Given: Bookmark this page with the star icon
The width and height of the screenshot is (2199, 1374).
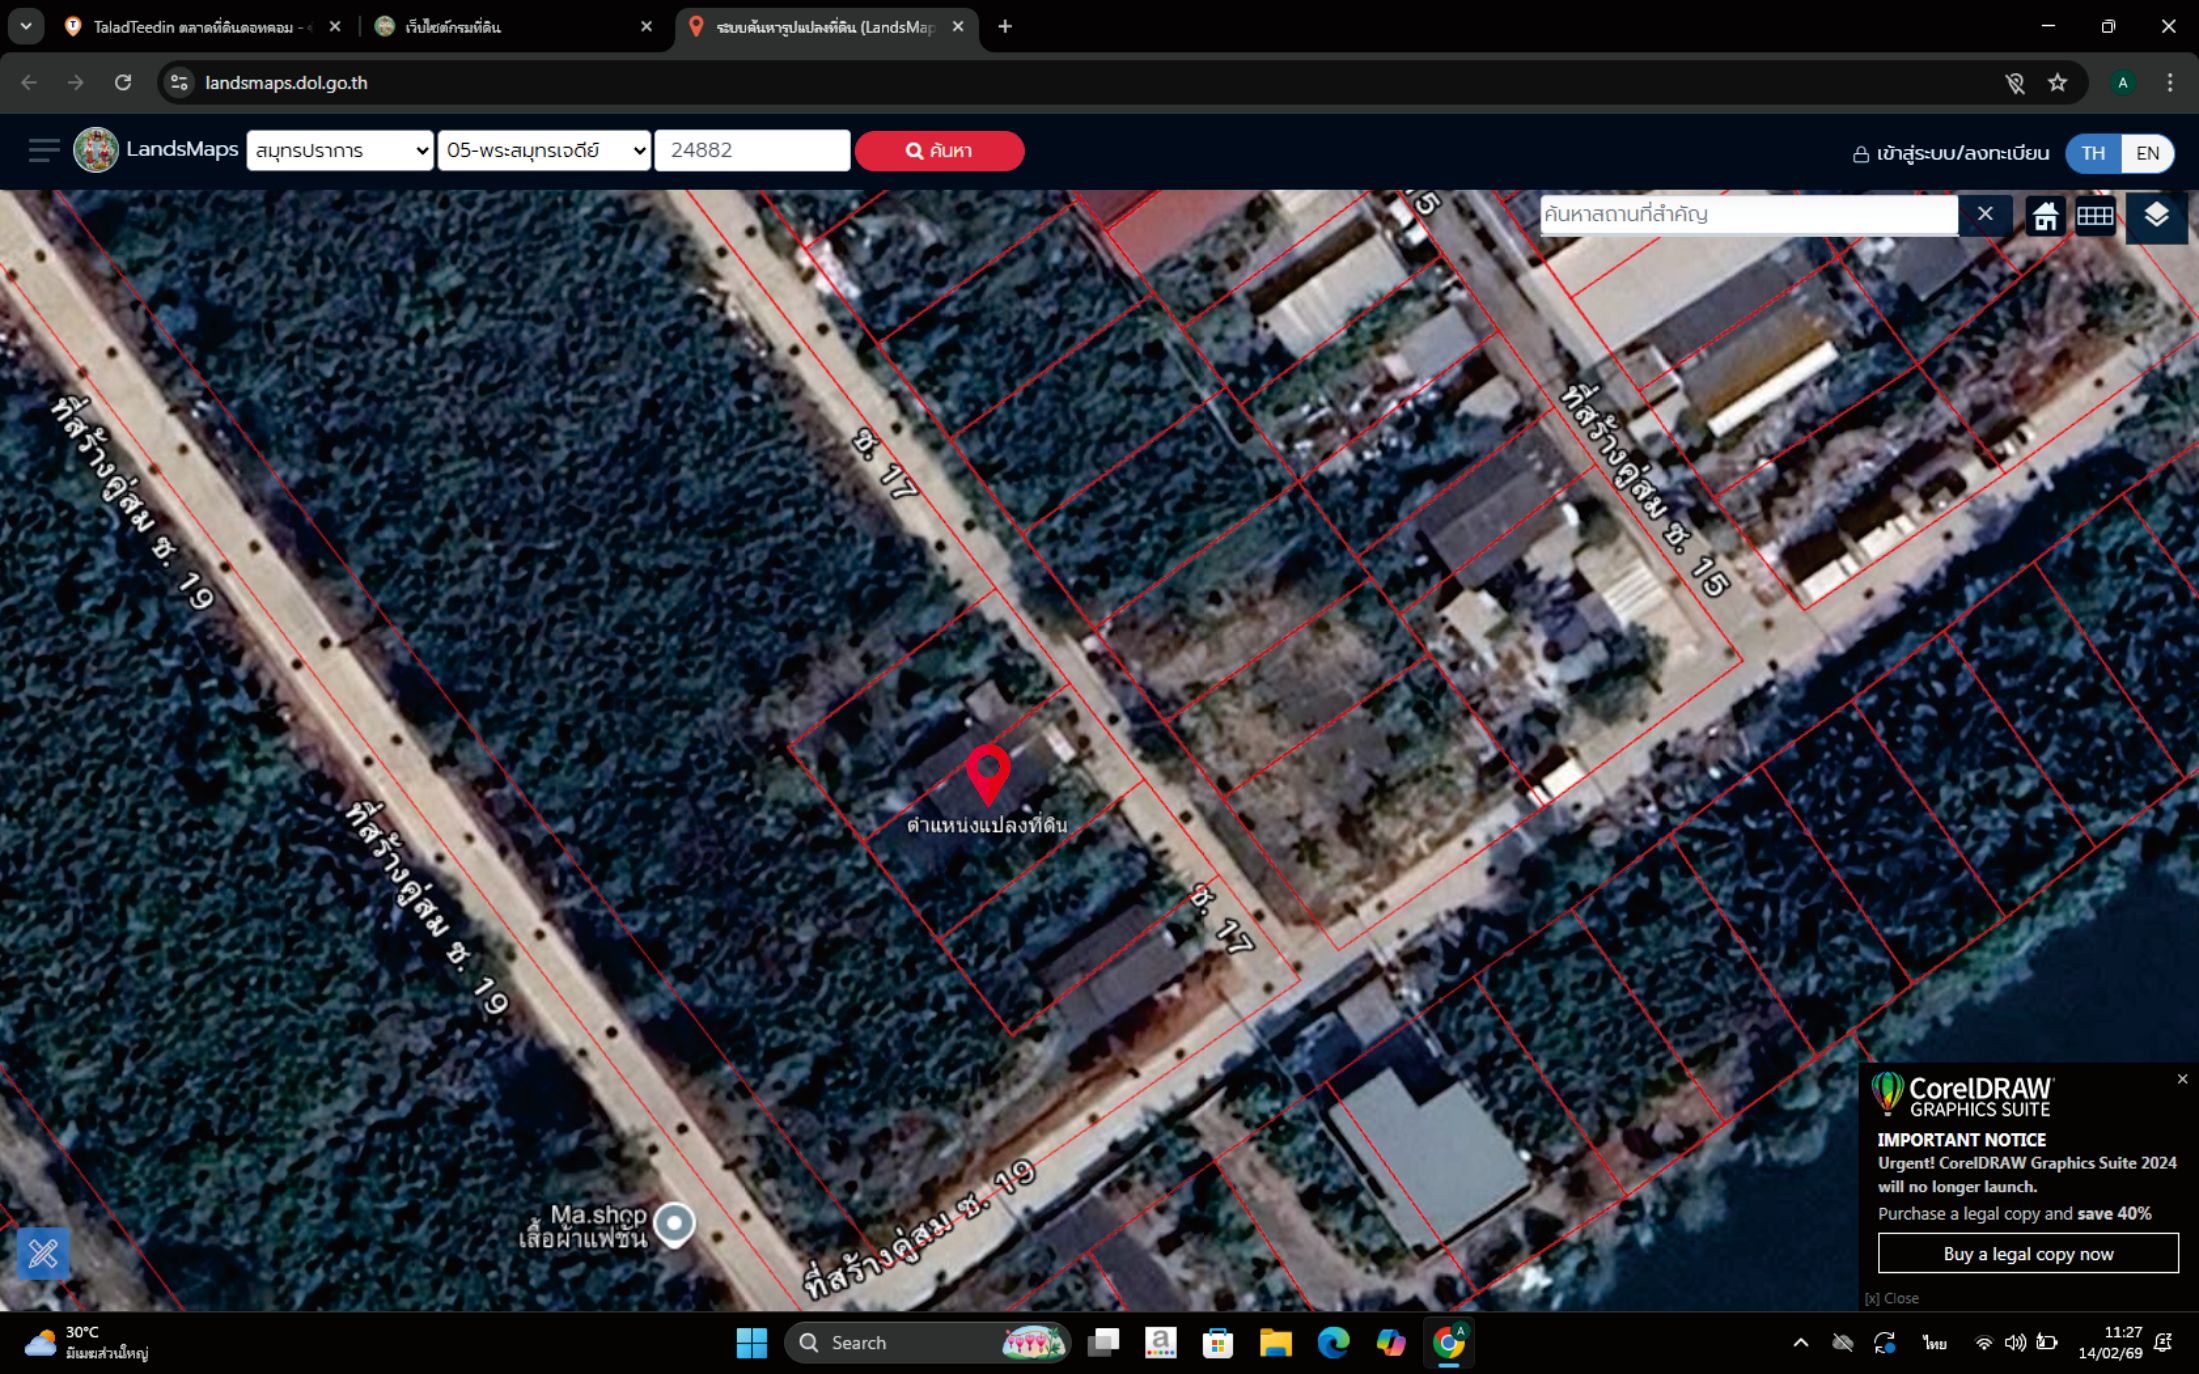Looking at the screenshot, I should pos(2057,83).
